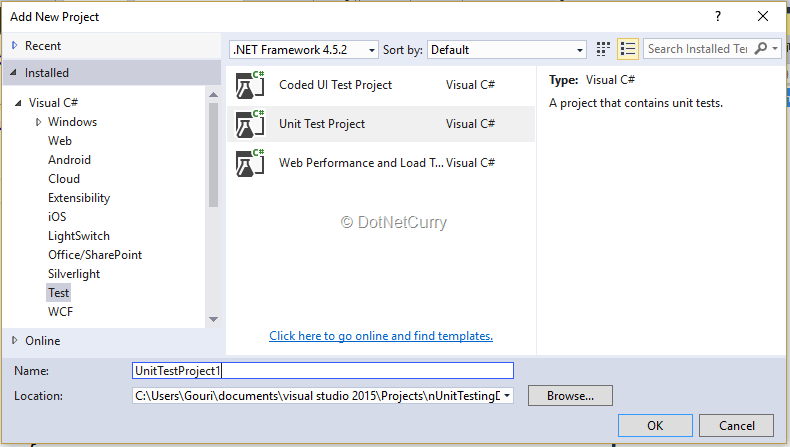Viewport: 790px width, 447px height.
Task: Click the Cancel button
Action: pos(737,426)
